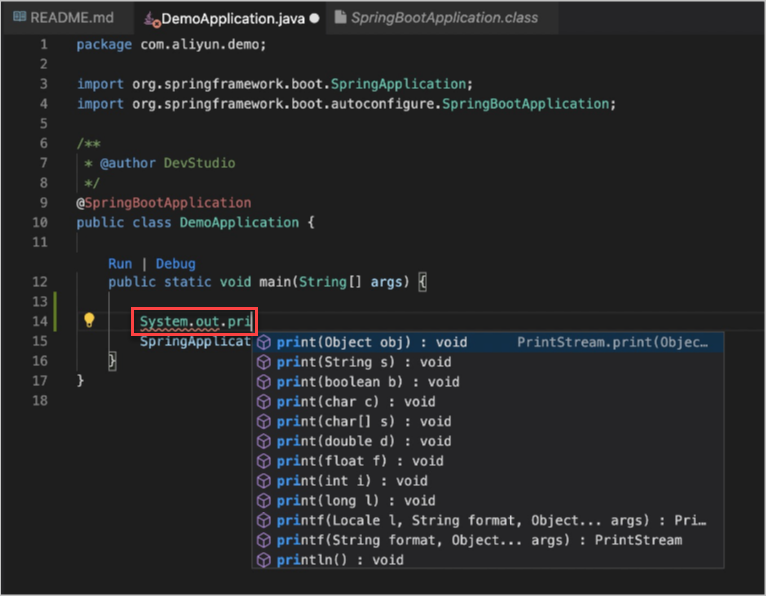Choose print(long l) : void suggestion
This screenshot has height=596, width=766.
point(487,501)
